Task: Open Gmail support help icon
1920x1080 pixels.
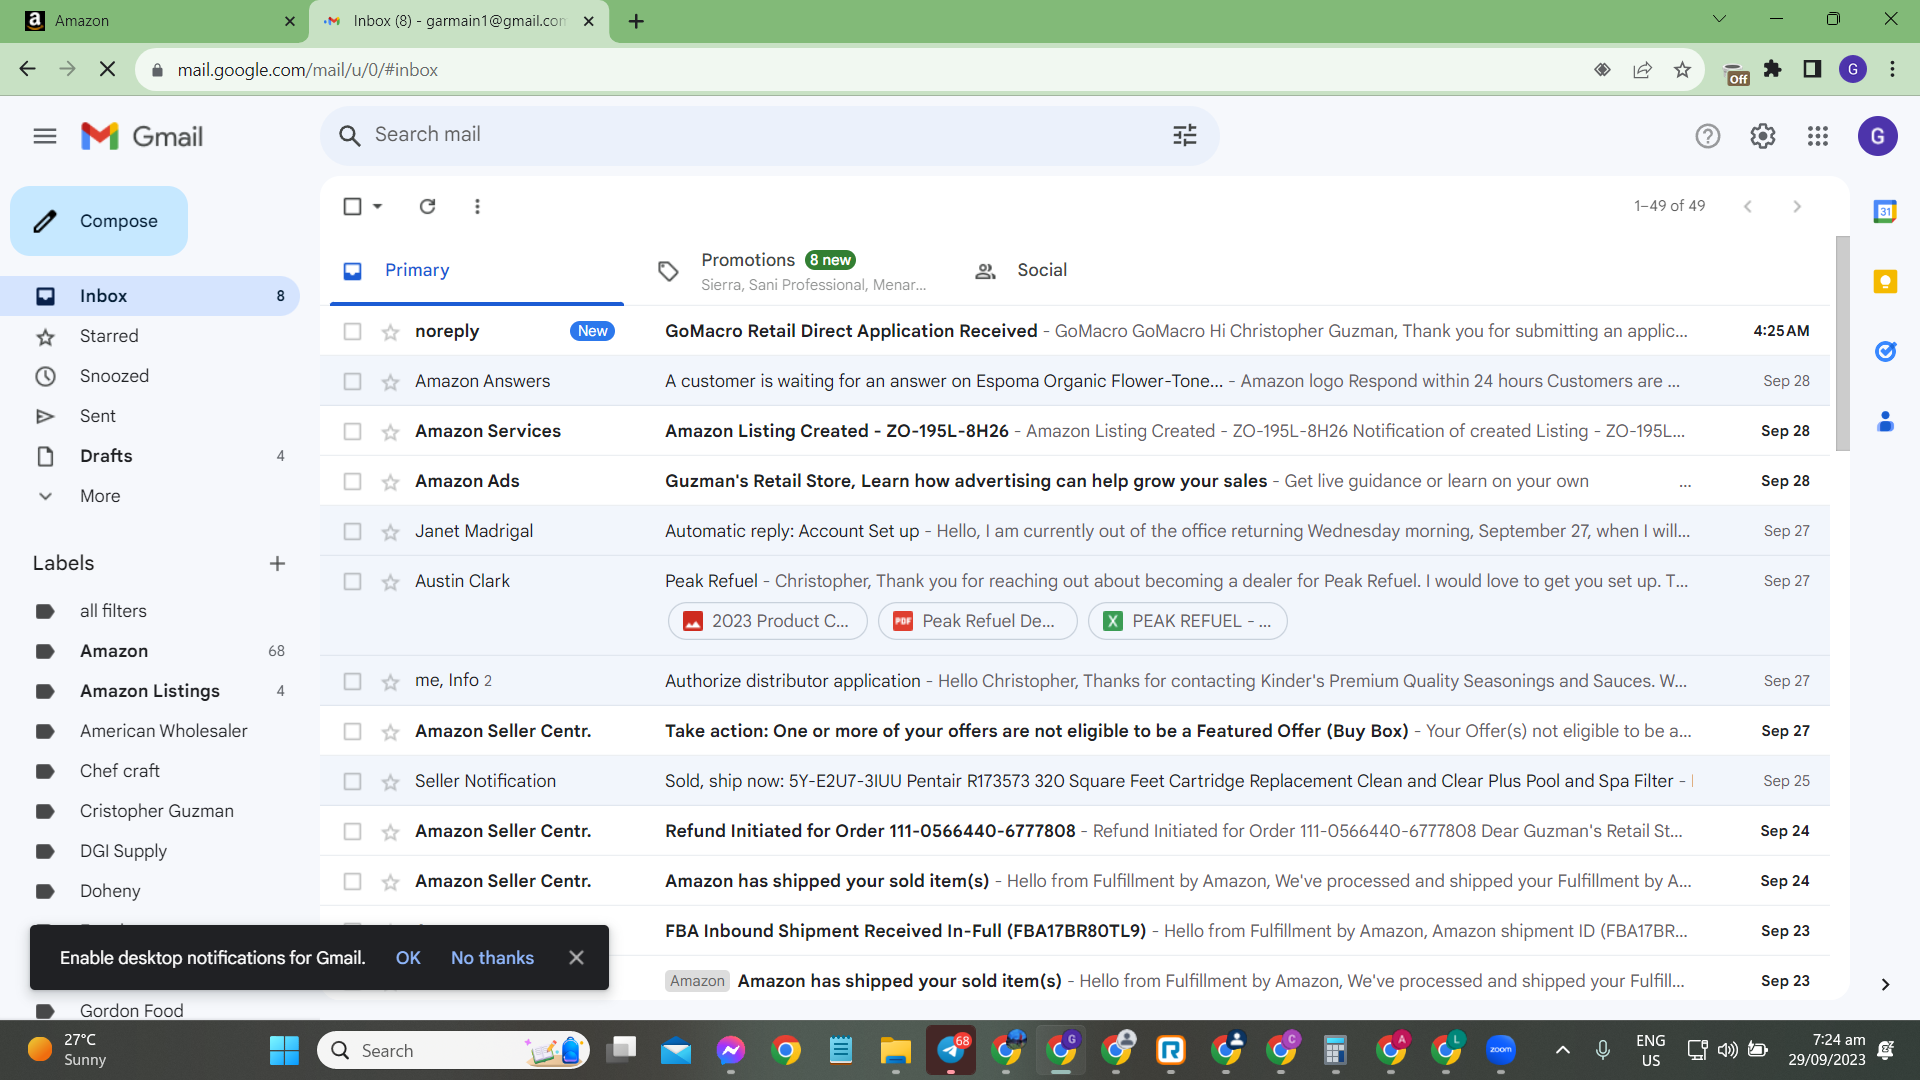Action: pos(1707,136)
